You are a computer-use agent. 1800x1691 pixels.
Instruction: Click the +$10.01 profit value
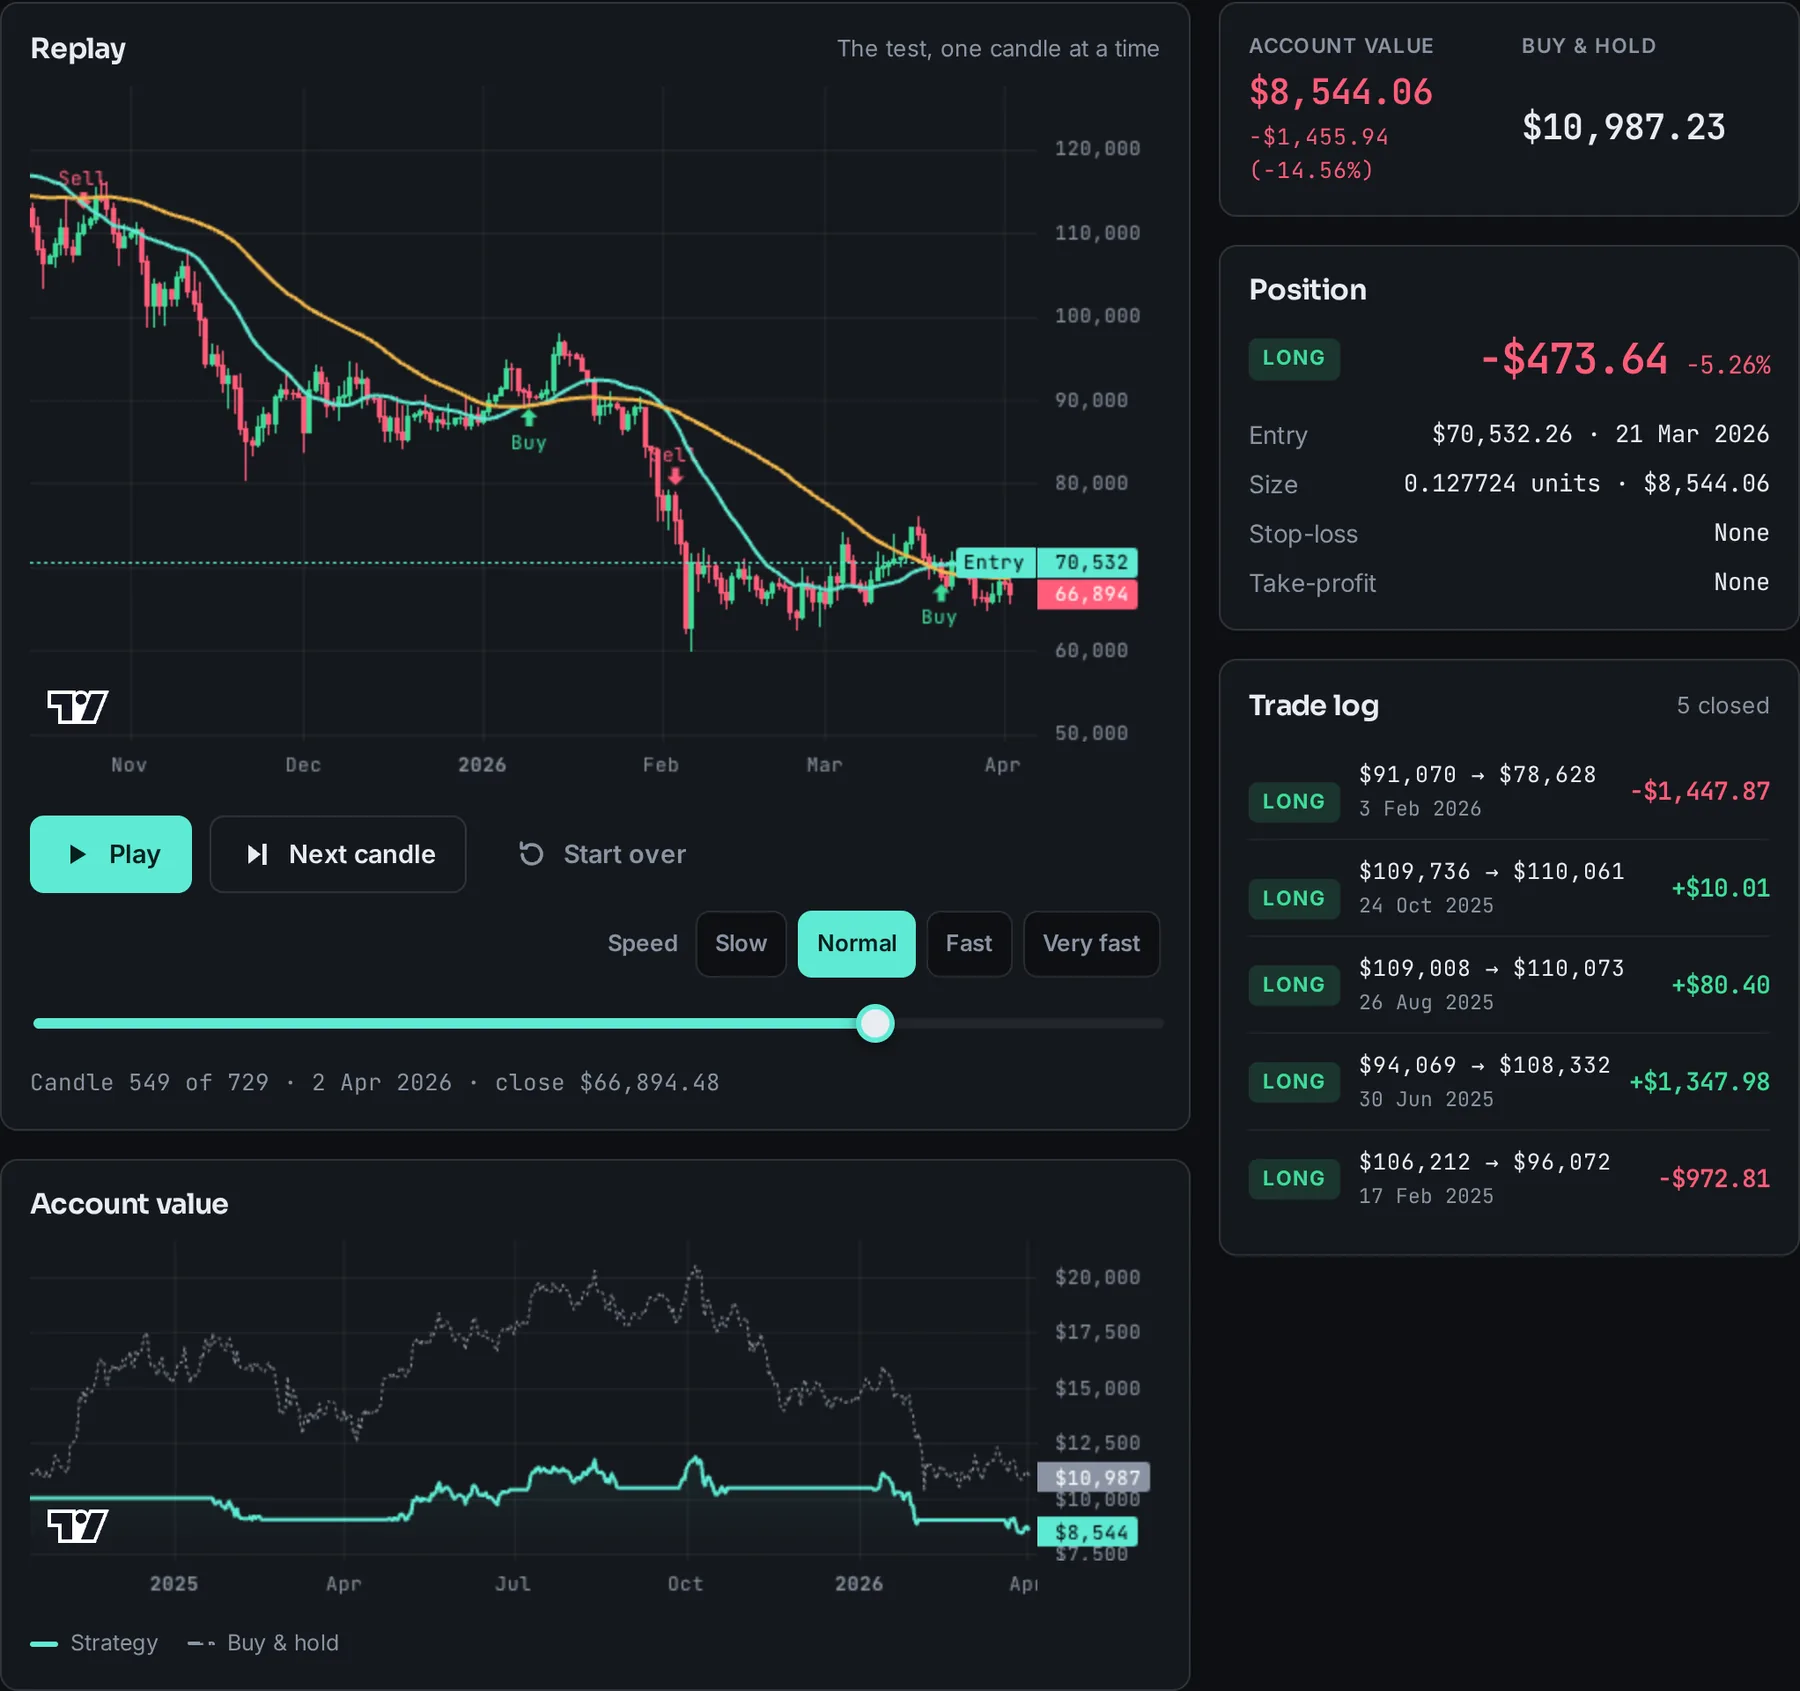tap(1721, 888)
